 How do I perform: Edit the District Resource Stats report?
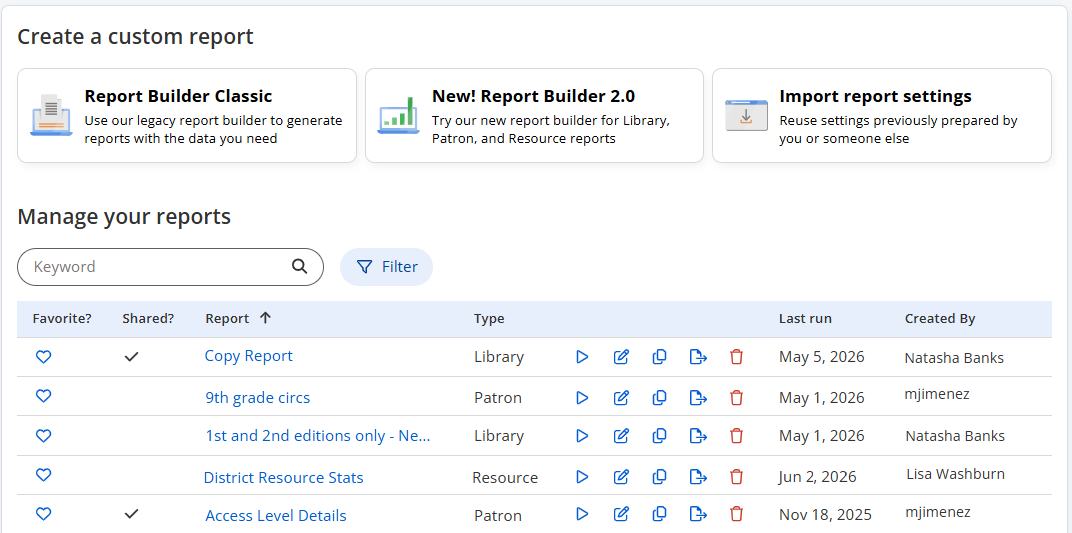tap(621, 477)
